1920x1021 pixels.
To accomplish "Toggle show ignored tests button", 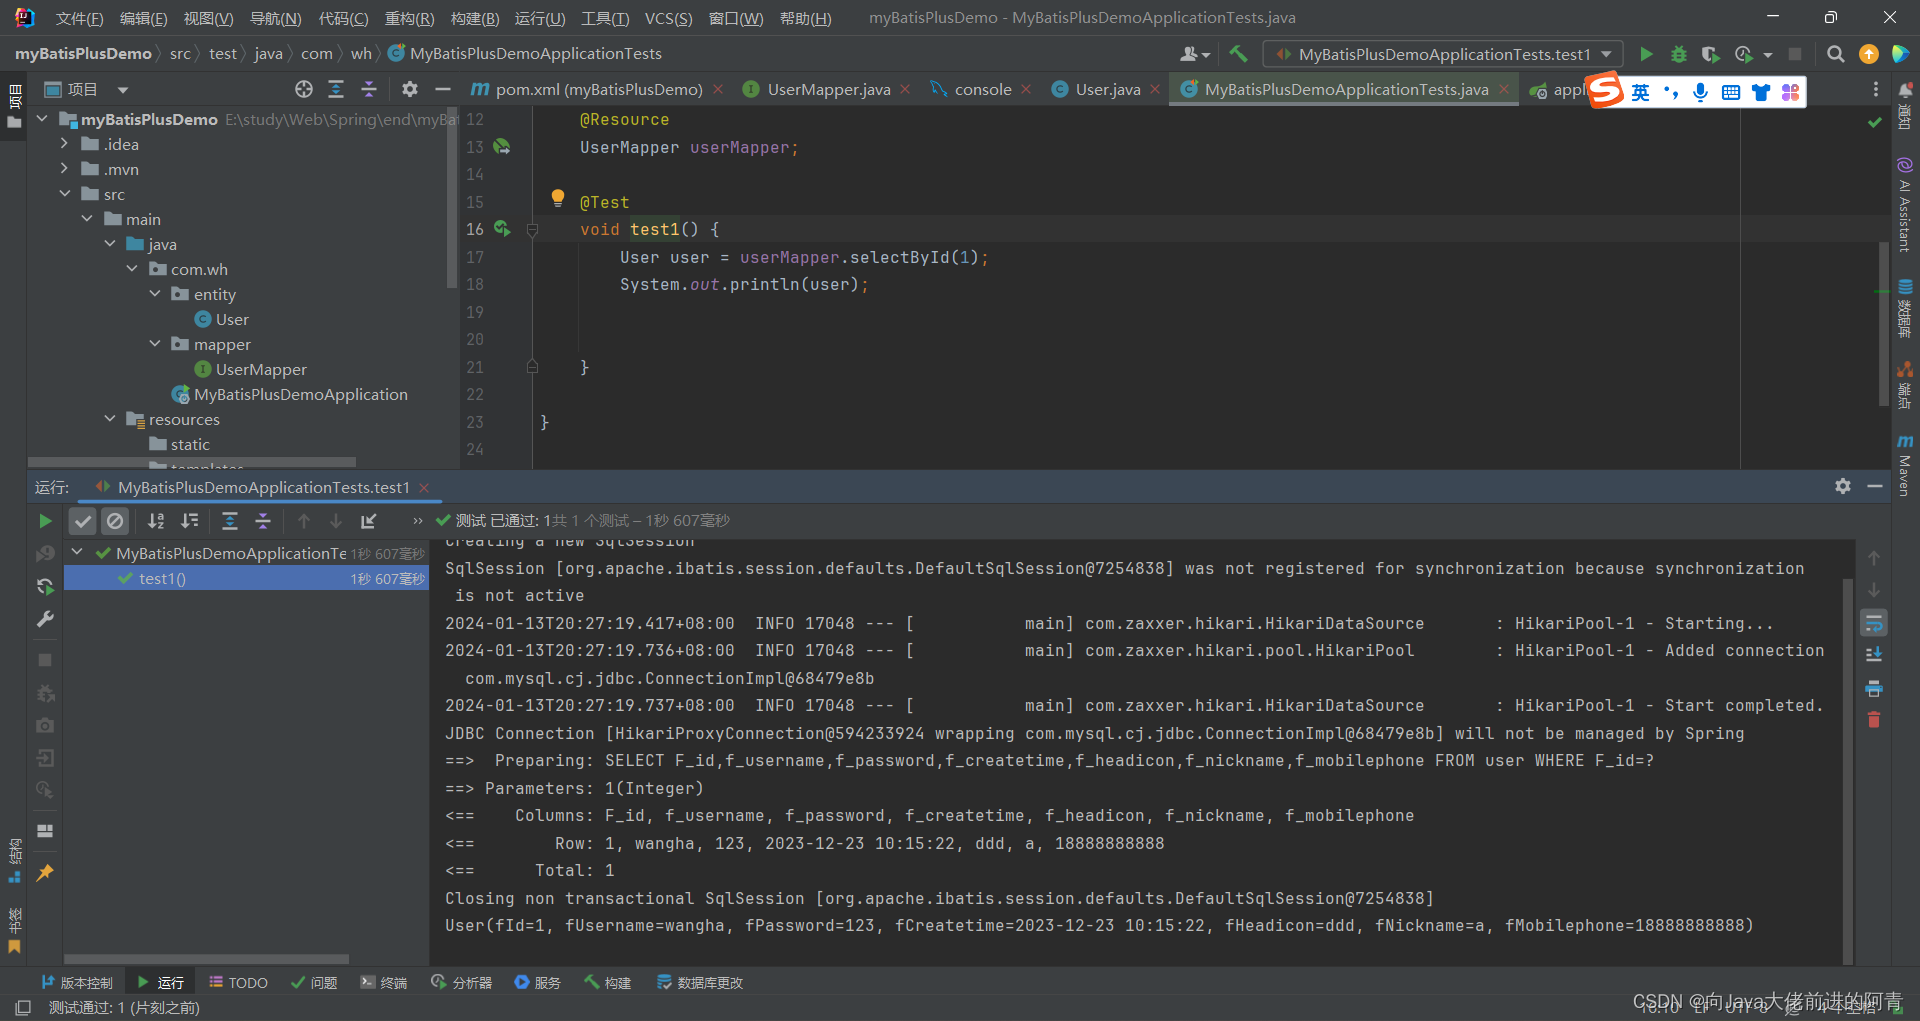I will pos(115,521).
